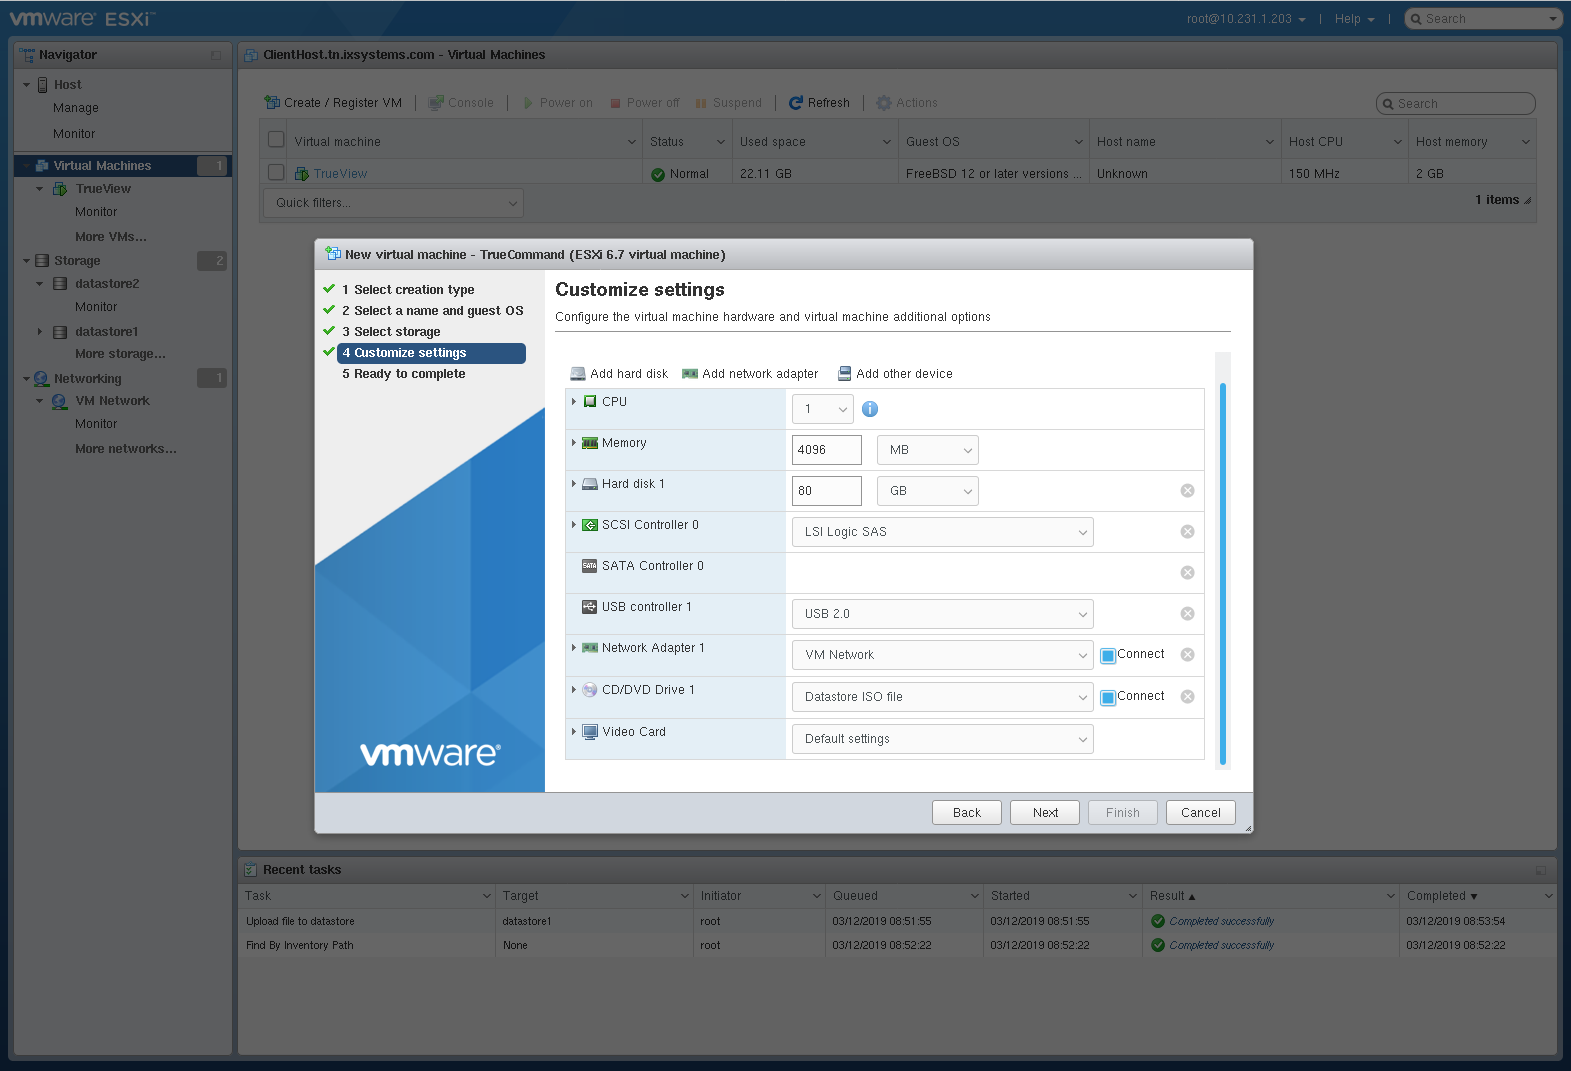This screenshot has height=1071, width=1571.
Task: Expand the Network Adapter 1 row
Action: point(574,648)
